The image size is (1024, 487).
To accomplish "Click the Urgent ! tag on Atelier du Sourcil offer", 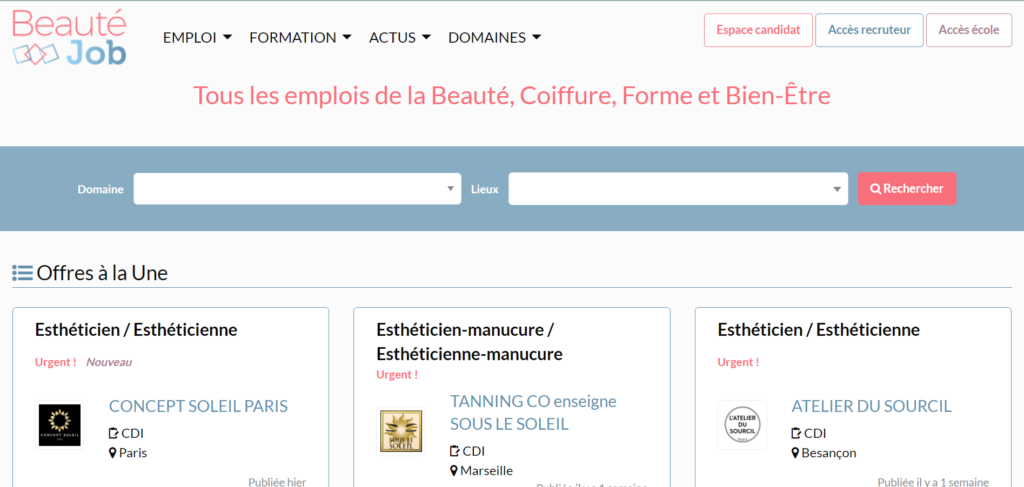I will 738,362.
